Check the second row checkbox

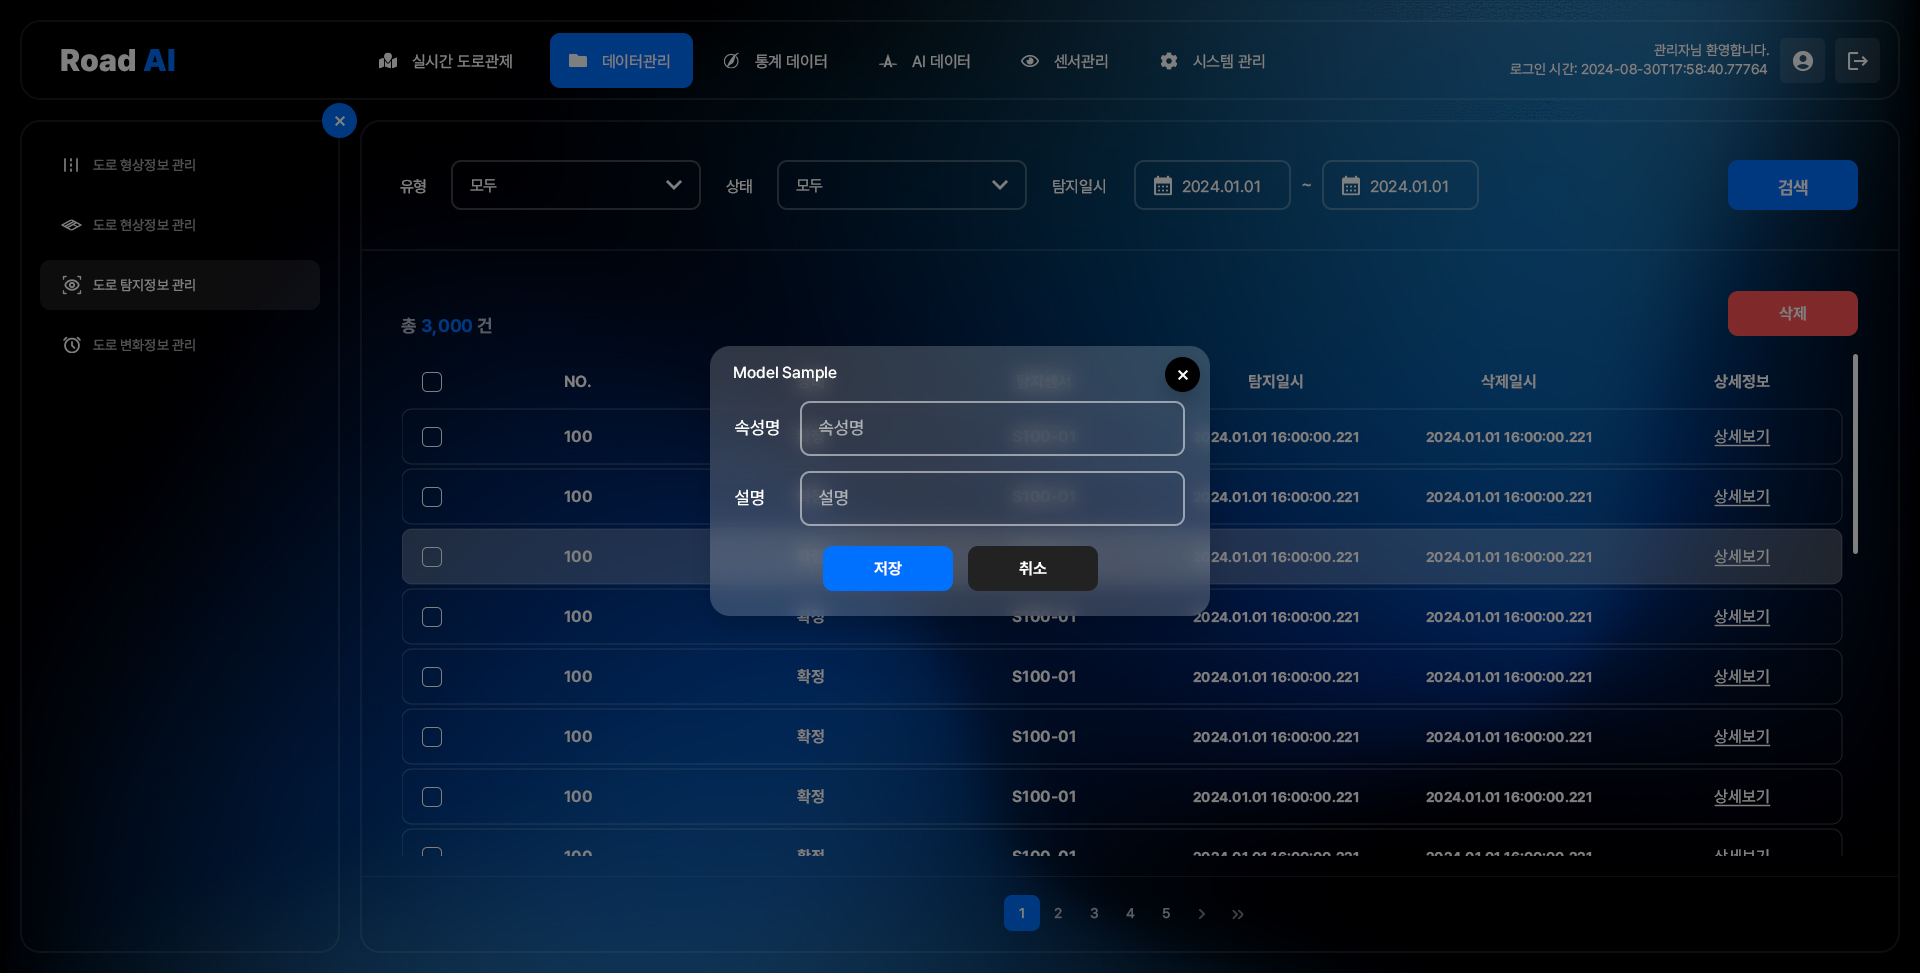point(432,497)
